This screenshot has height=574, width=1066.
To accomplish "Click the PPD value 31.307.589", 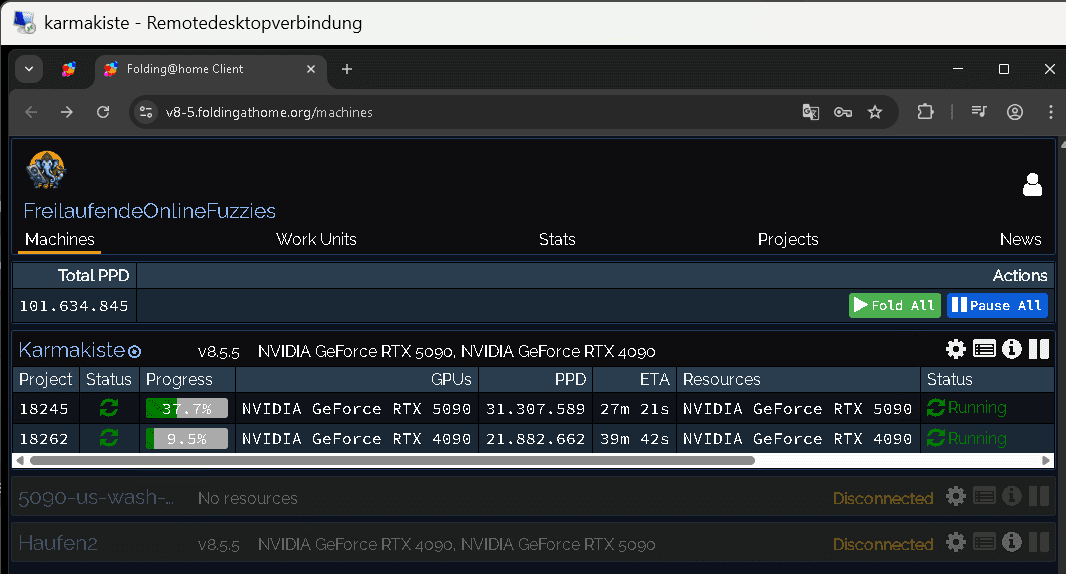I will tap(535, 409).
